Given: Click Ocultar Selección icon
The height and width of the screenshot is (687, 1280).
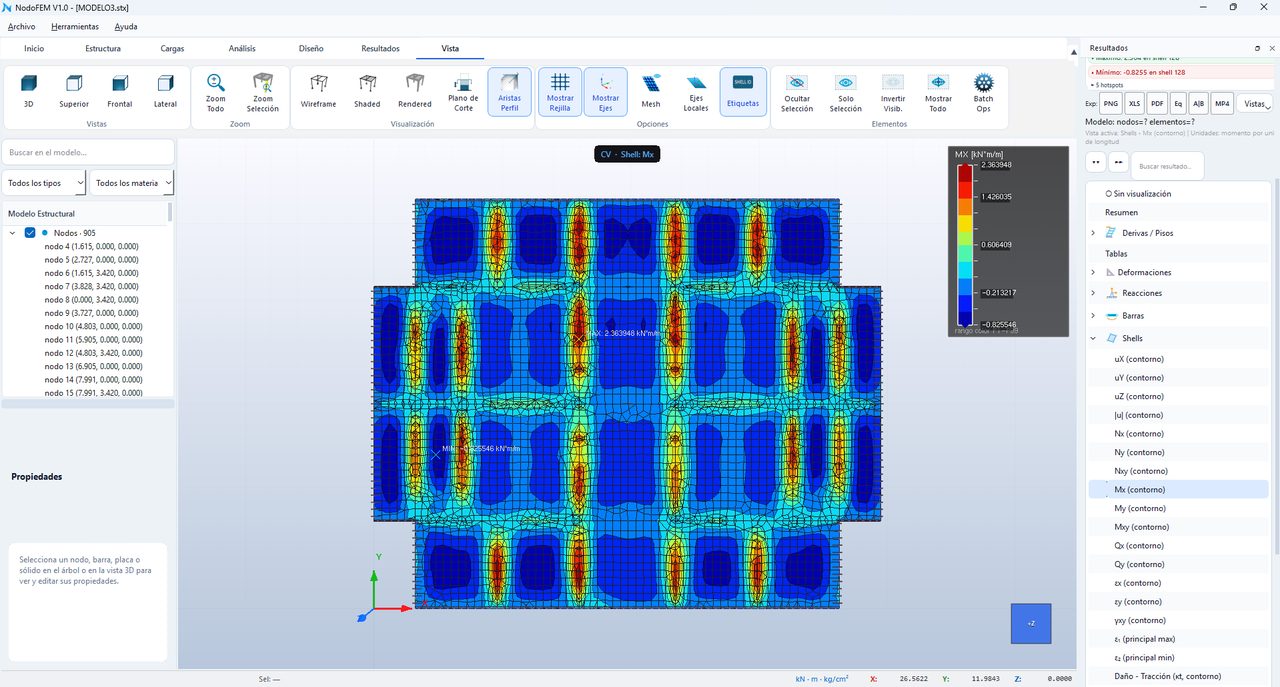Looking at the screenshot, I should (797, 83).
